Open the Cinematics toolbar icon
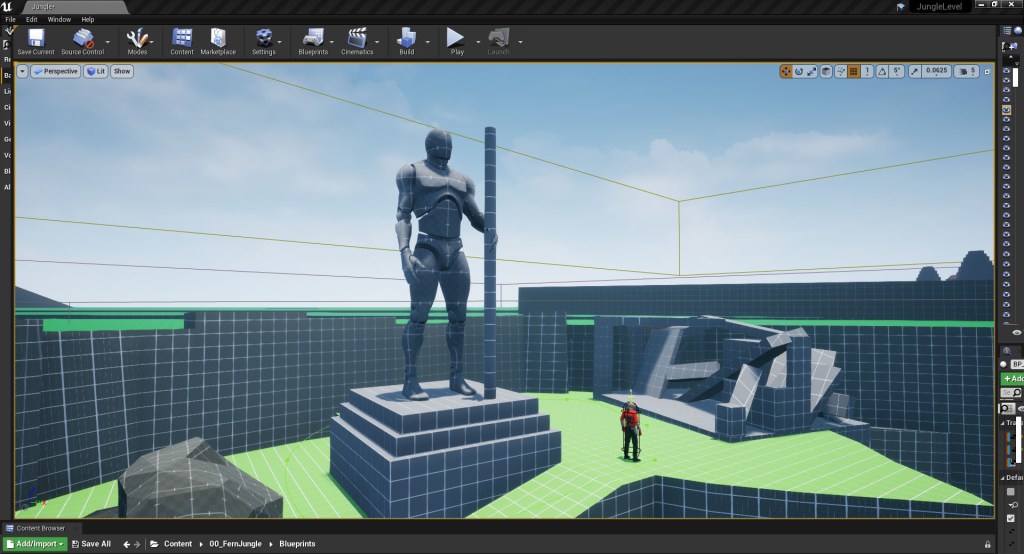The height and width of the screenshot is (554, 1024). 357,38
